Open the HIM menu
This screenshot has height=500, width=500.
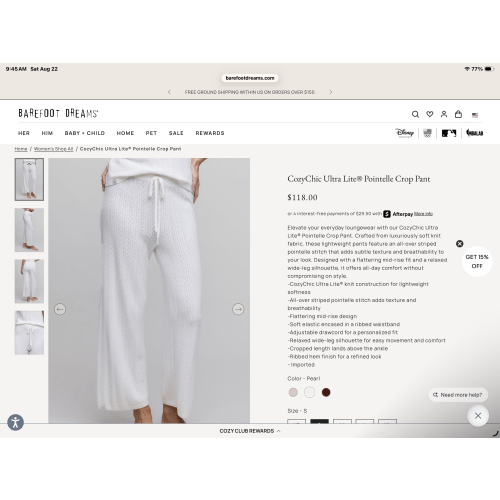(x=47, y=133)
